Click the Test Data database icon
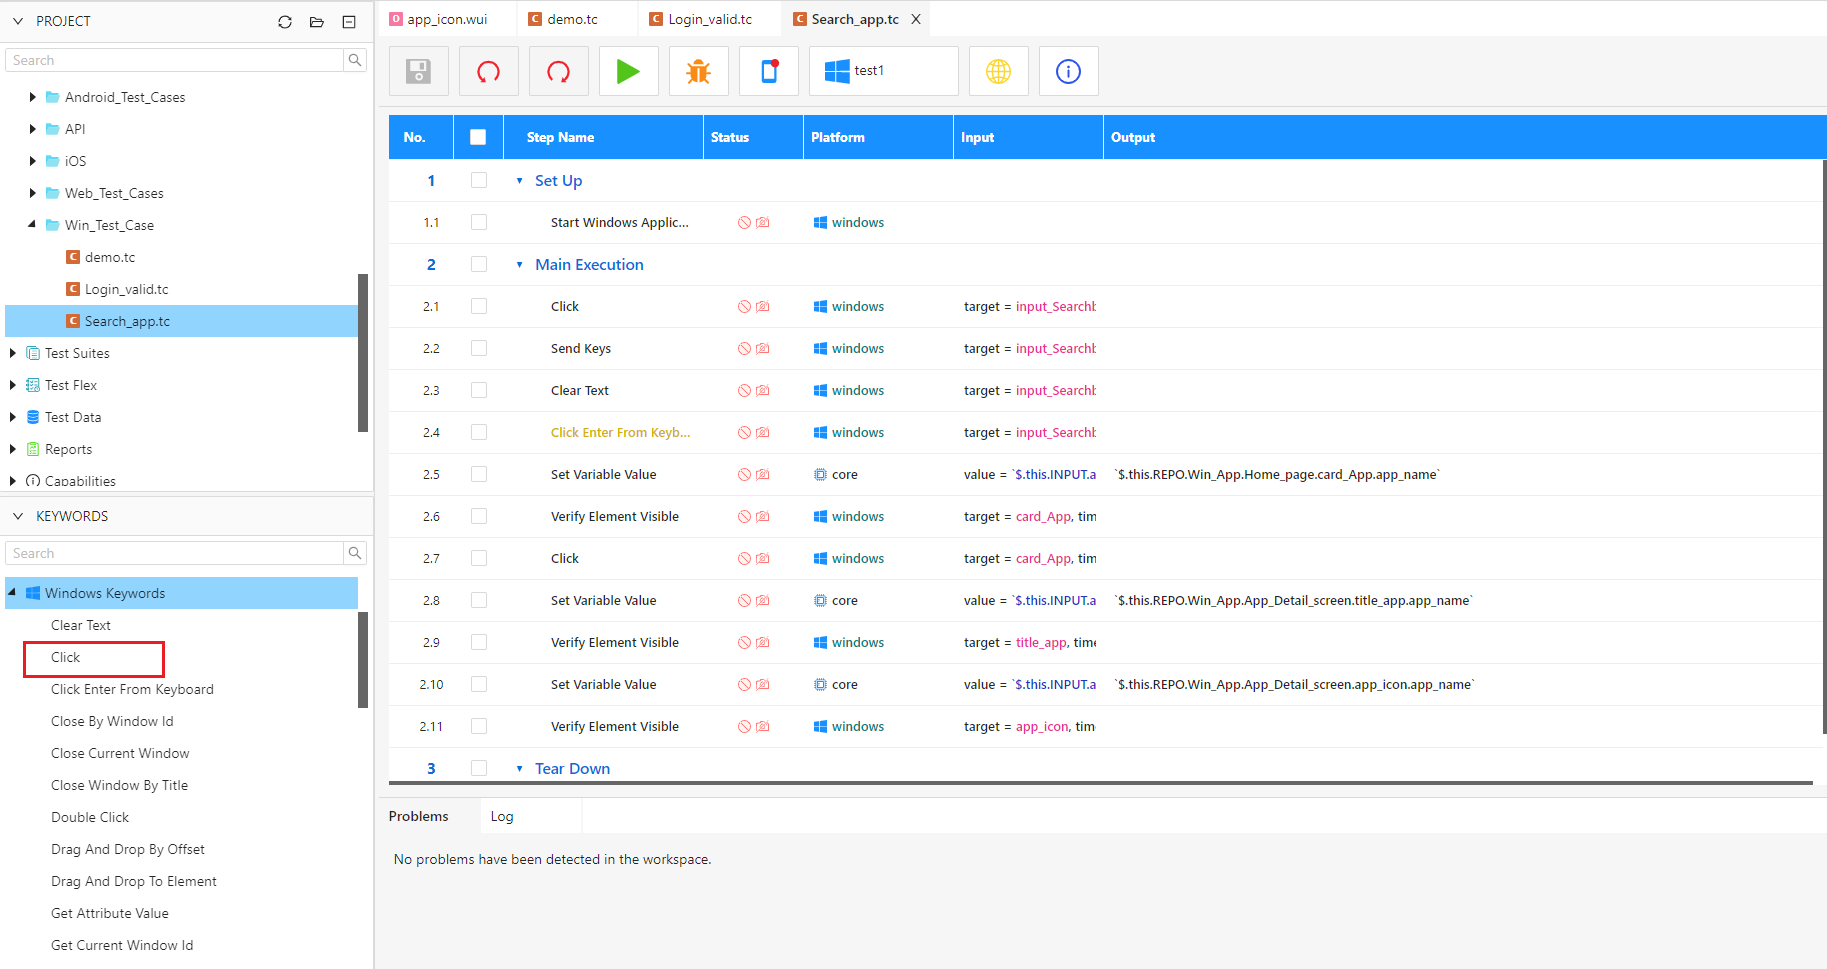The width and height of the screenshot is (1827, 969). 33,417
